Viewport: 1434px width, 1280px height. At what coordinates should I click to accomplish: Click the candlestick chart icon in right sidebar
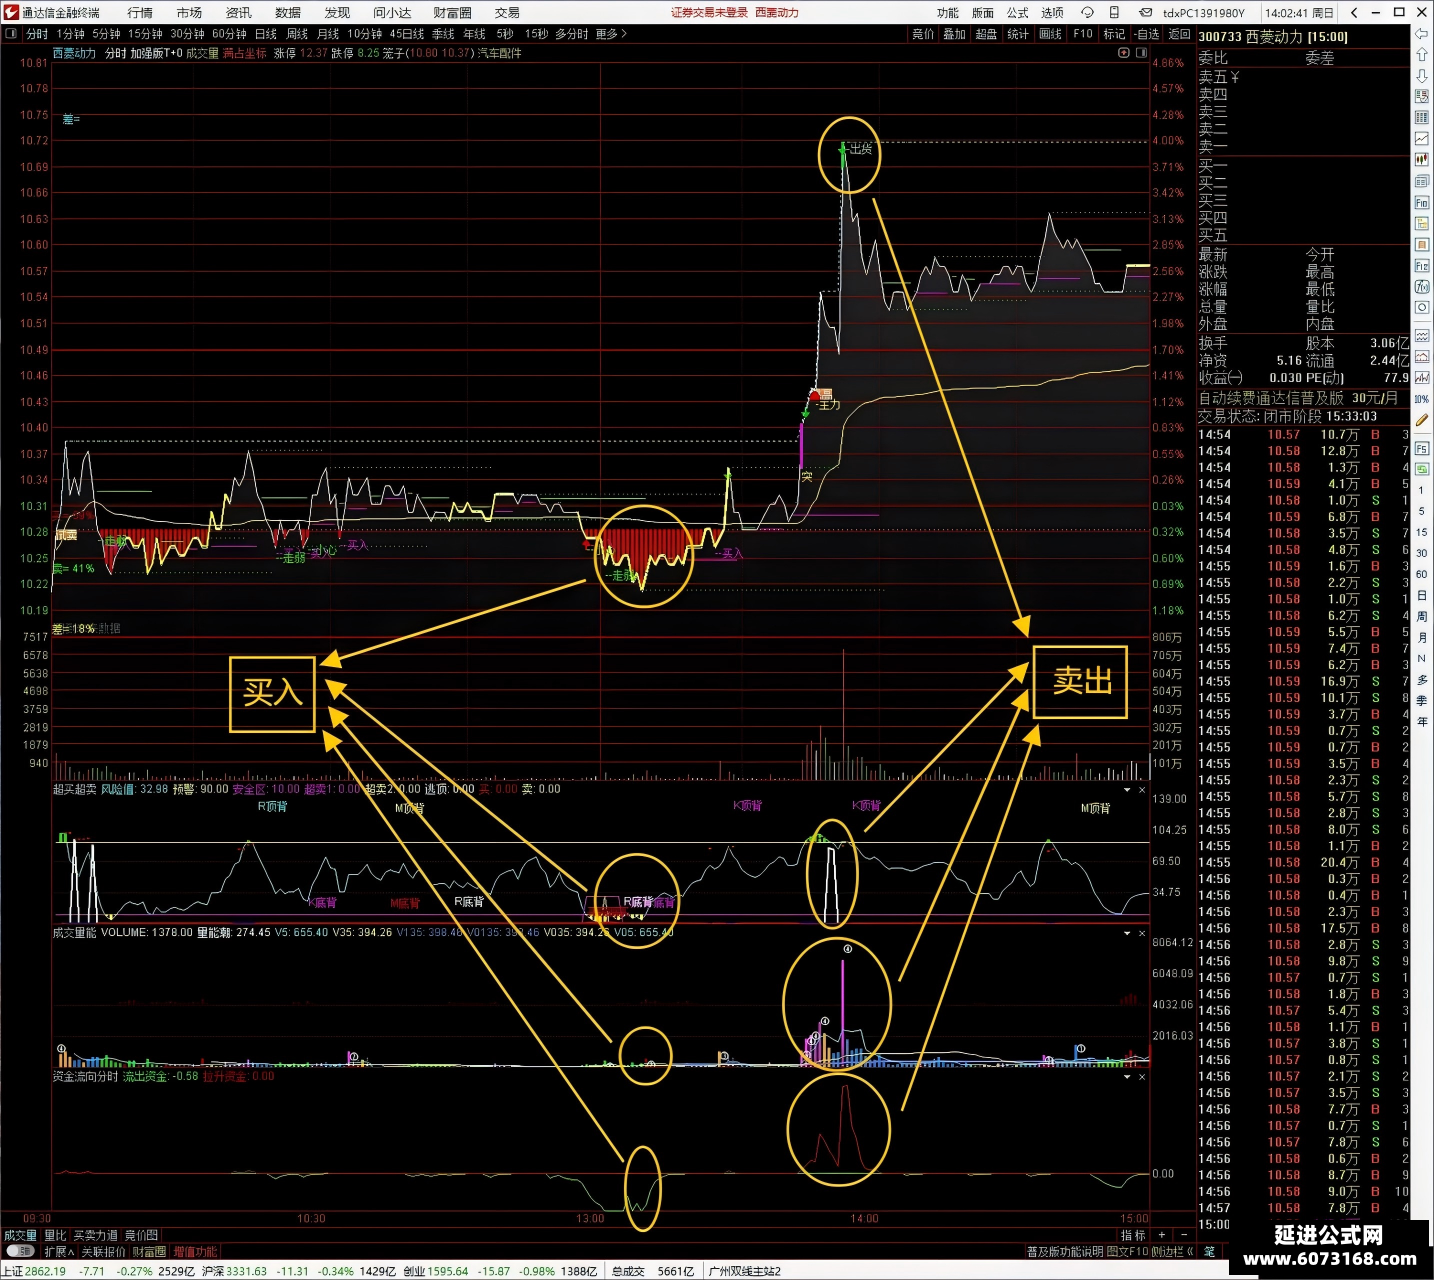click(x=1422, y=160)
